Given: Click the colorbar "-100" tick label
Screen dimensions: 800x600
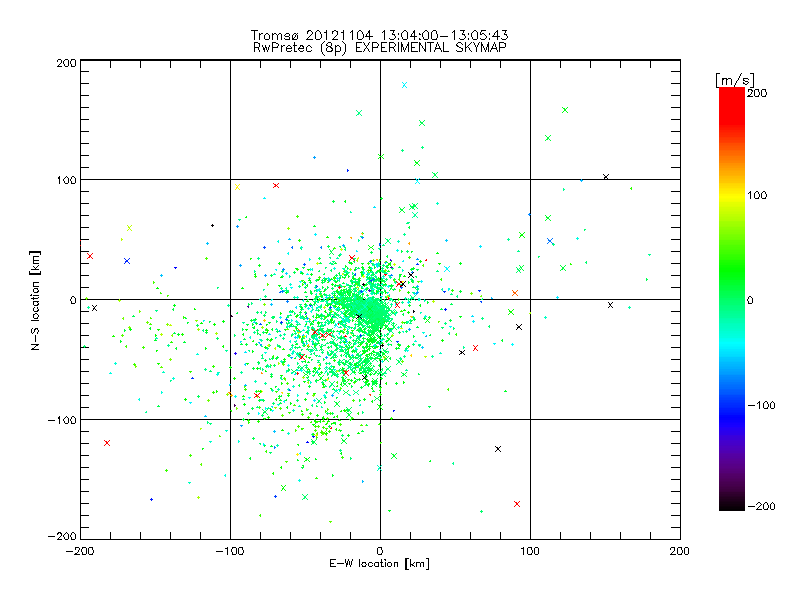Looking at the screenshot, I should (761, 405).
